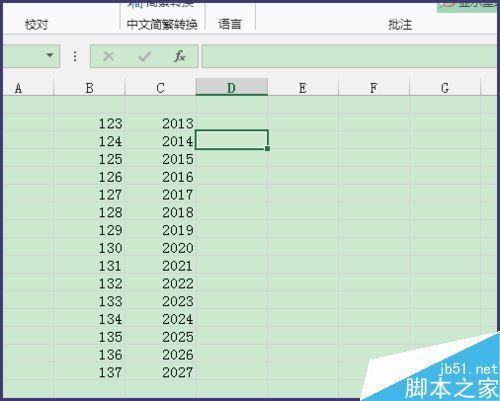Click inside the formula bar input field
The height and width of the screenshot is (401, 500).
click(x=350, y=56)
